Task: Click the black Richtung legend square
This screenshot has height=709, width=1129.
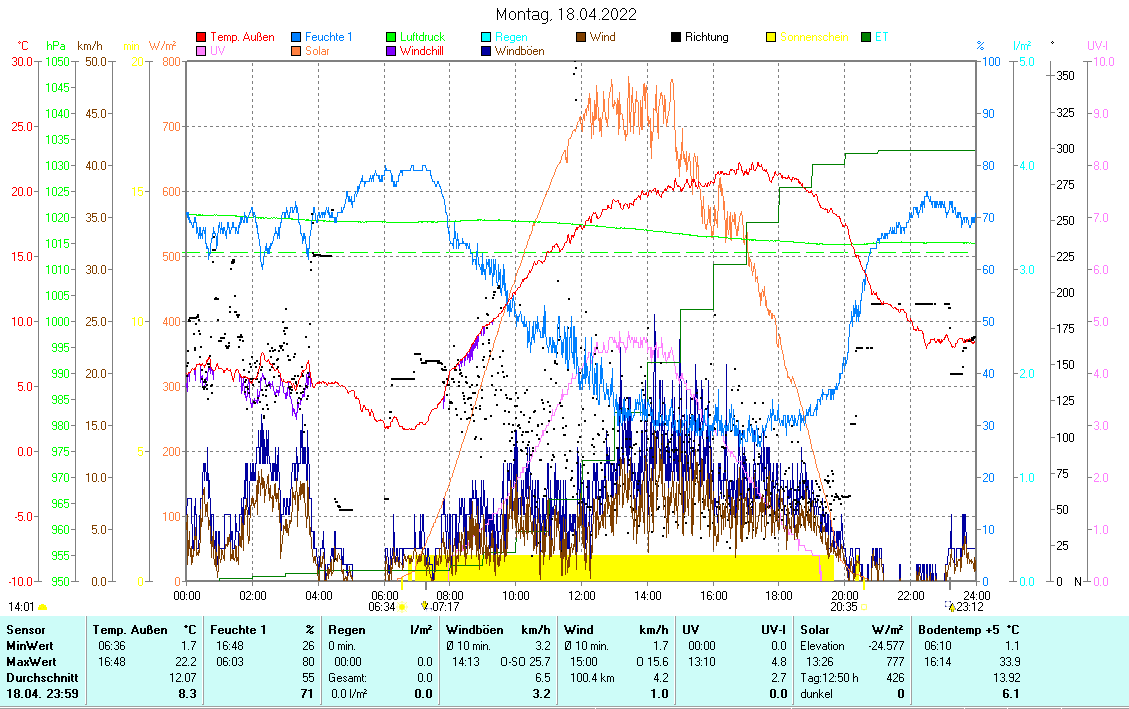Action: [676, 37]
